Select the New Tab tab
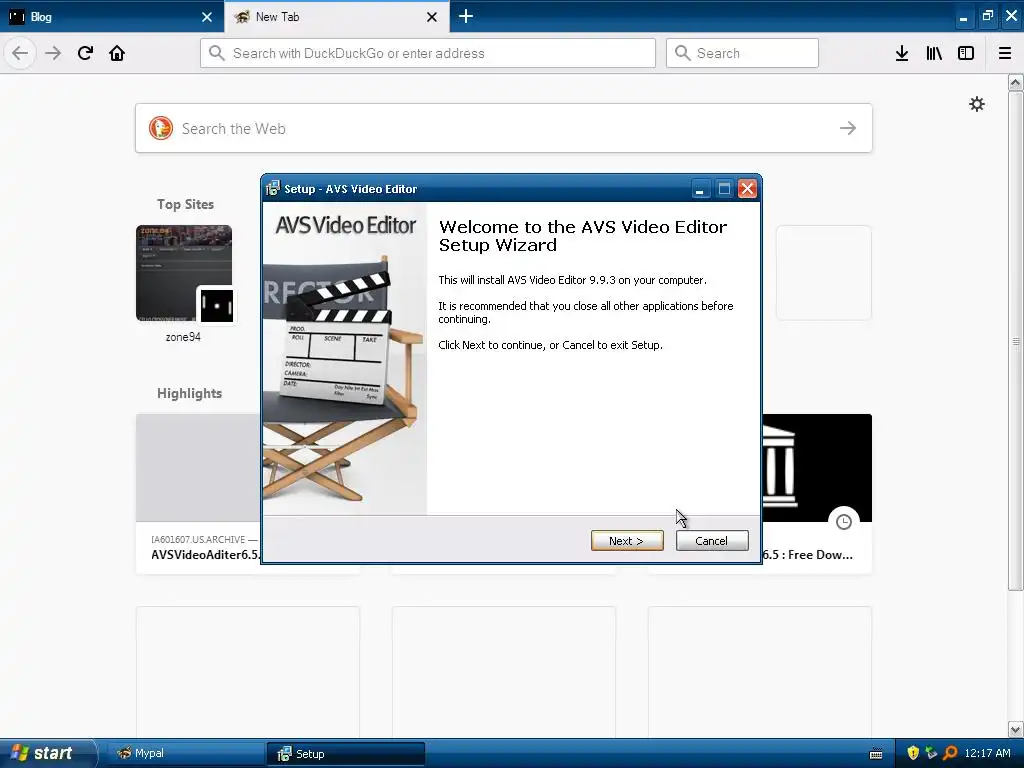1024x768 pixels. (x=336, y=17)
